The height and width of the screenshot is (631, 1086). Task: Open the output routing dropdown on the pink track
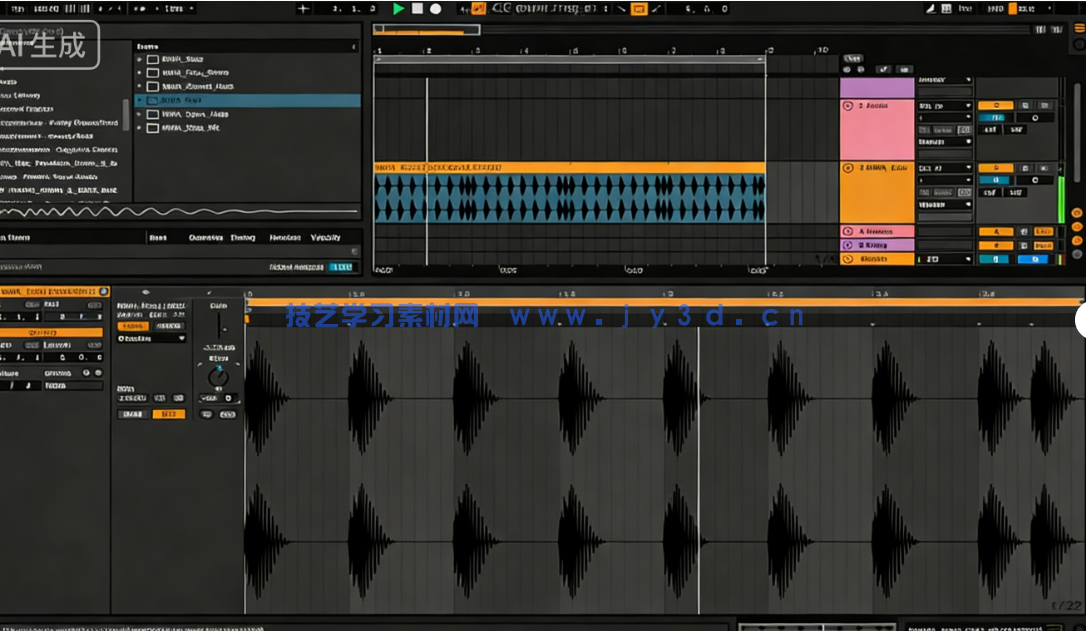tap(945, 142)
